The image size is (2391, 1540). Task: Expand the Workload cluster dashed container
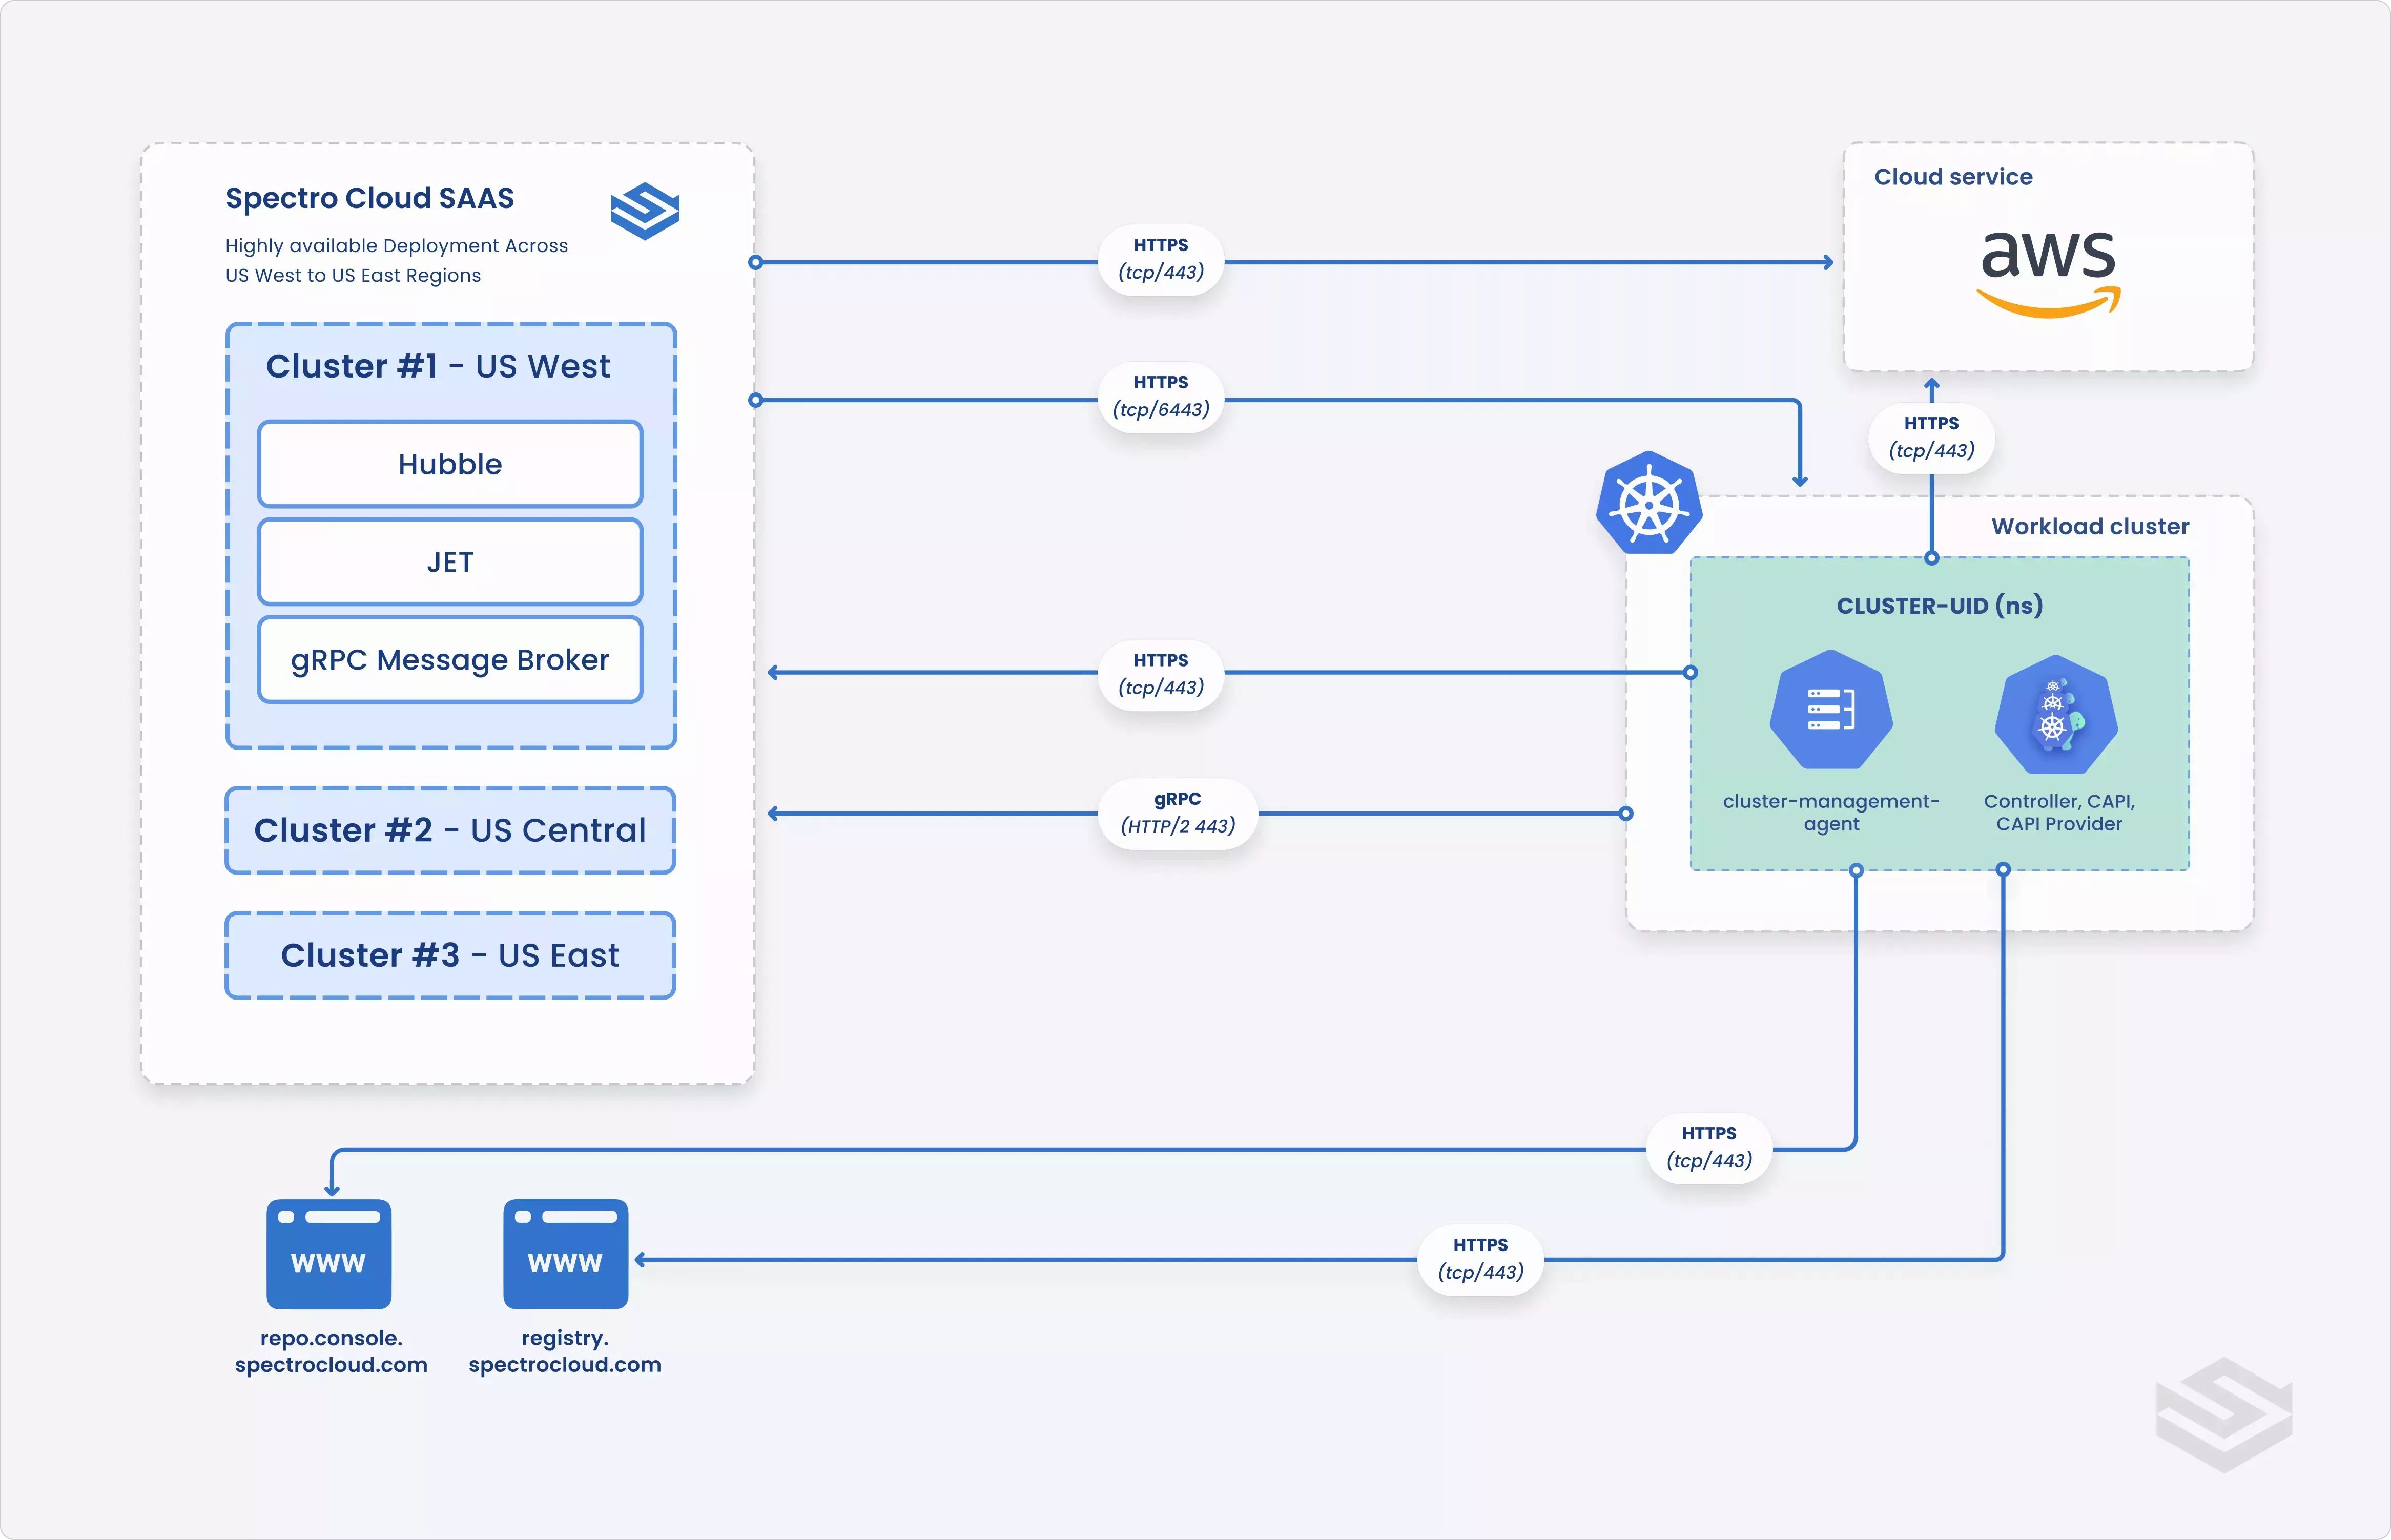[x=2088, y=525]
